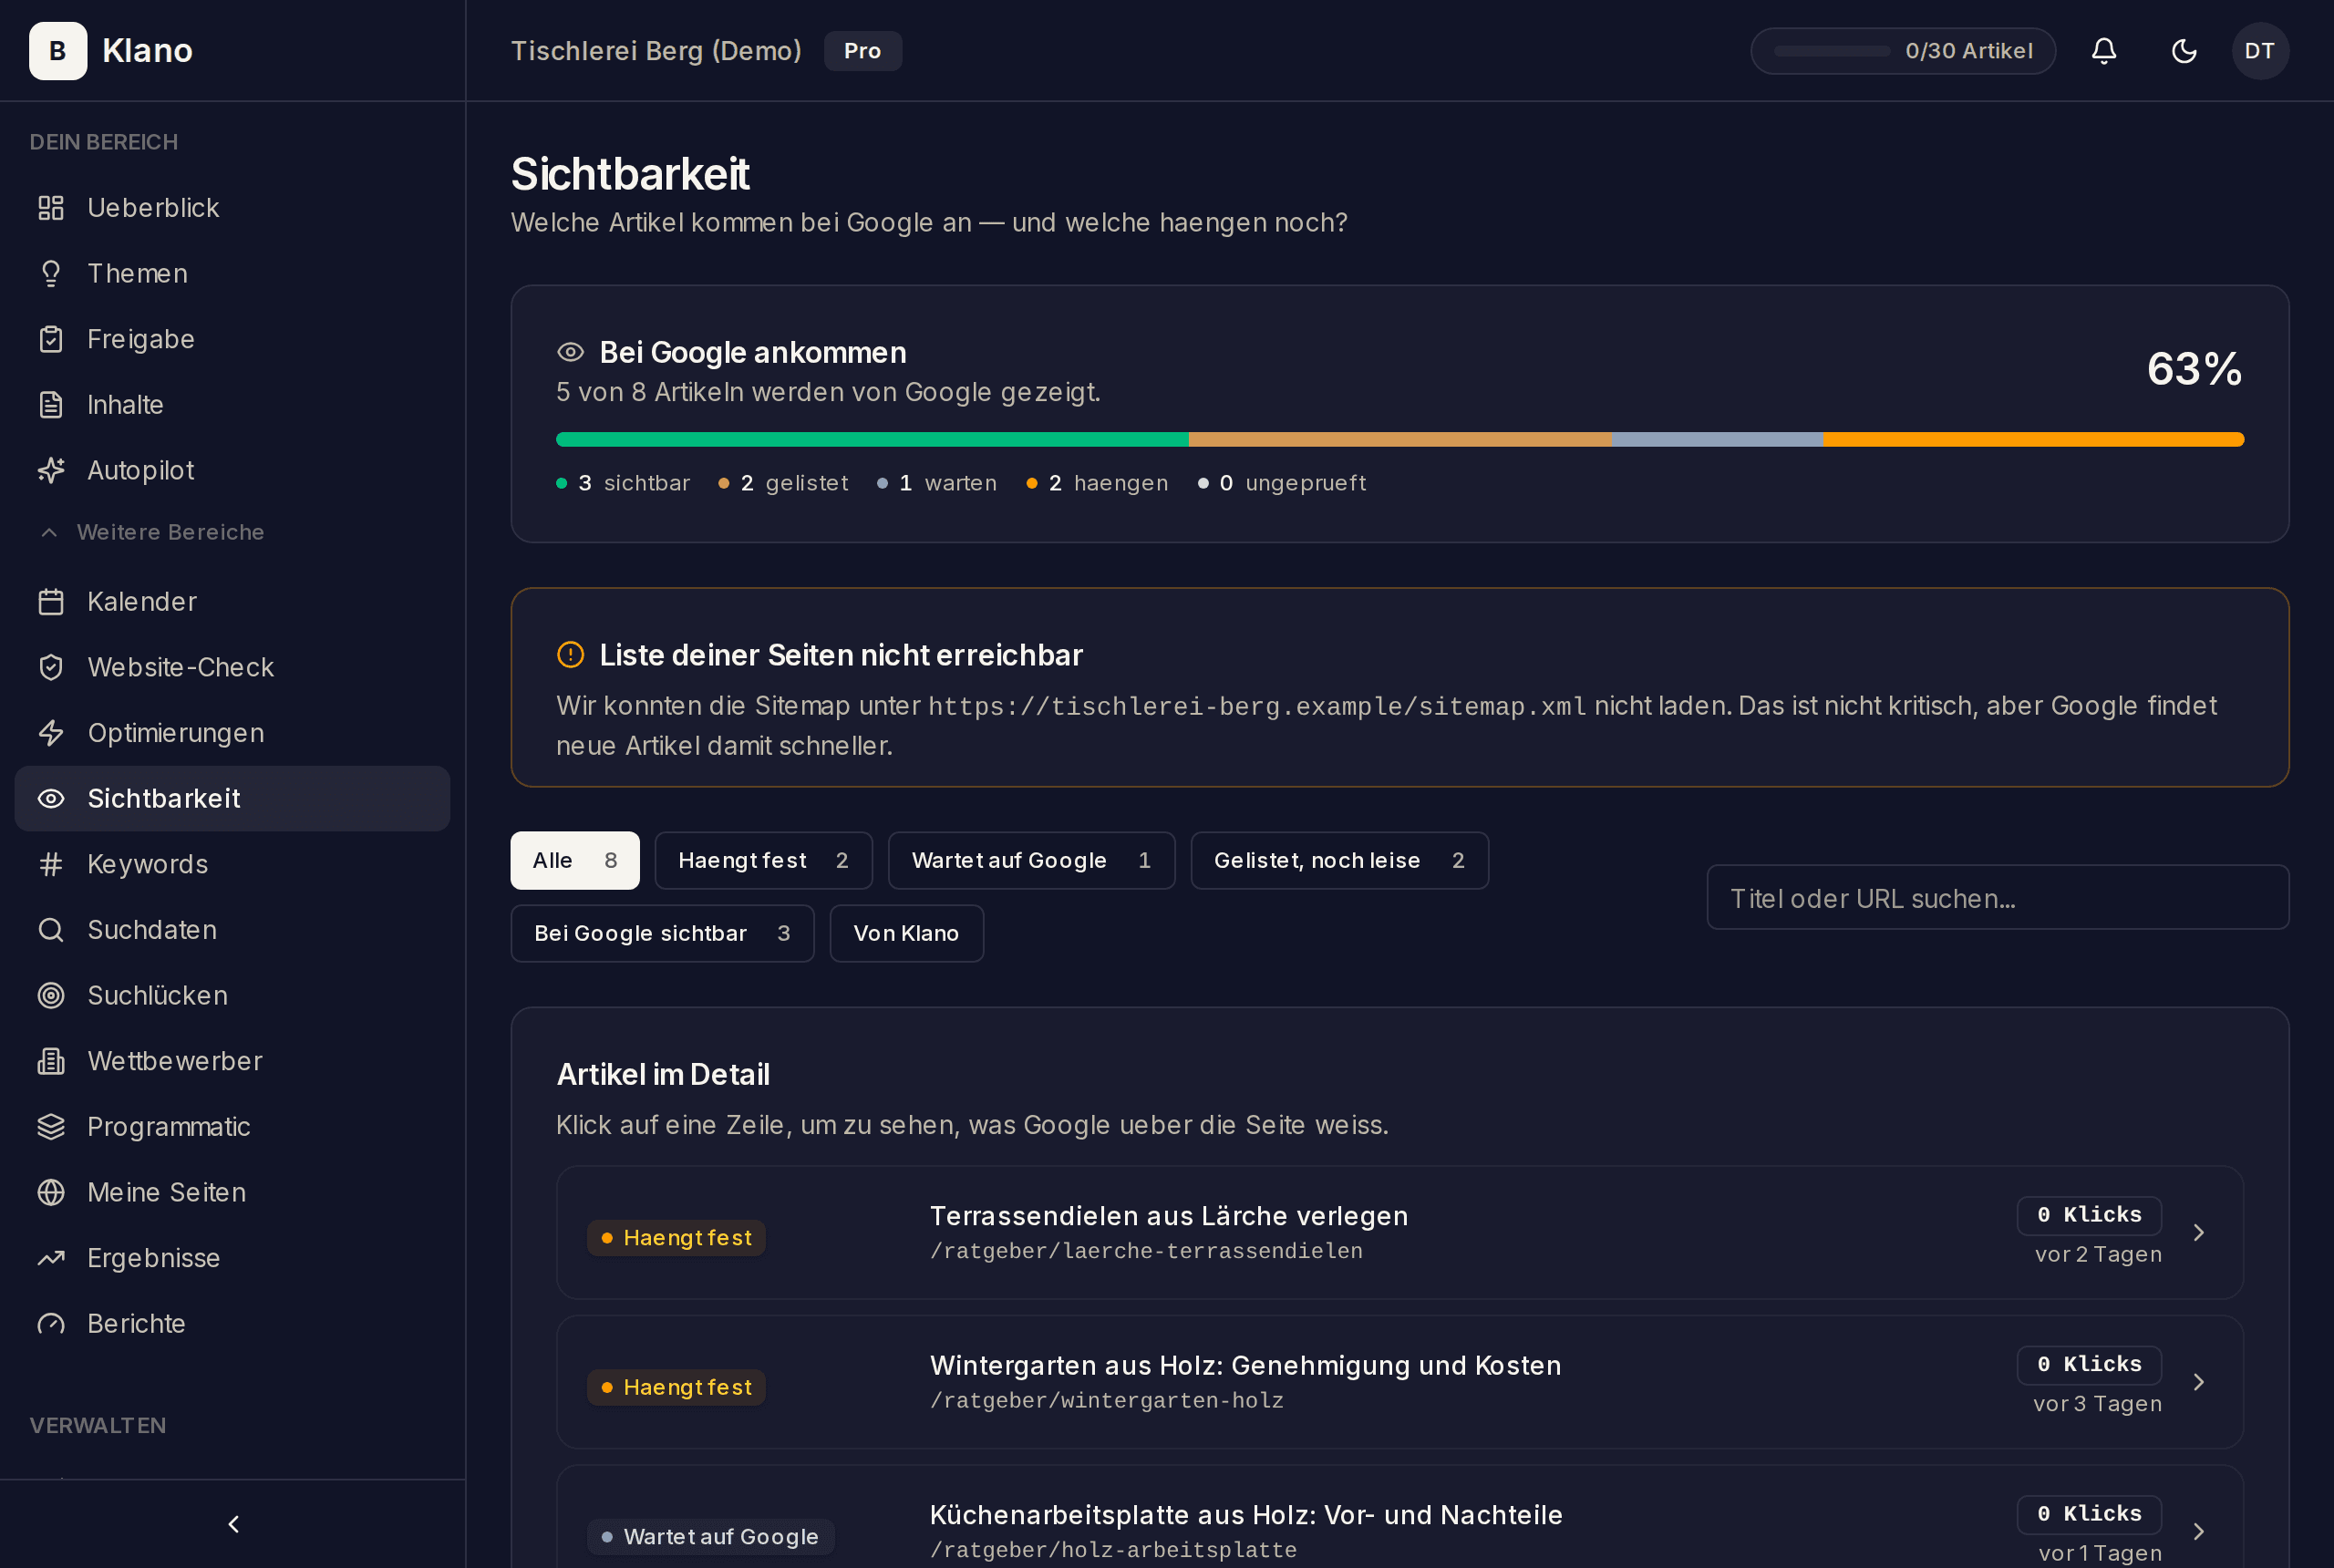Open Autopilot page
Image resolution: width=2334 pixels, height=1568 pixels.
(x=232, y=471)
